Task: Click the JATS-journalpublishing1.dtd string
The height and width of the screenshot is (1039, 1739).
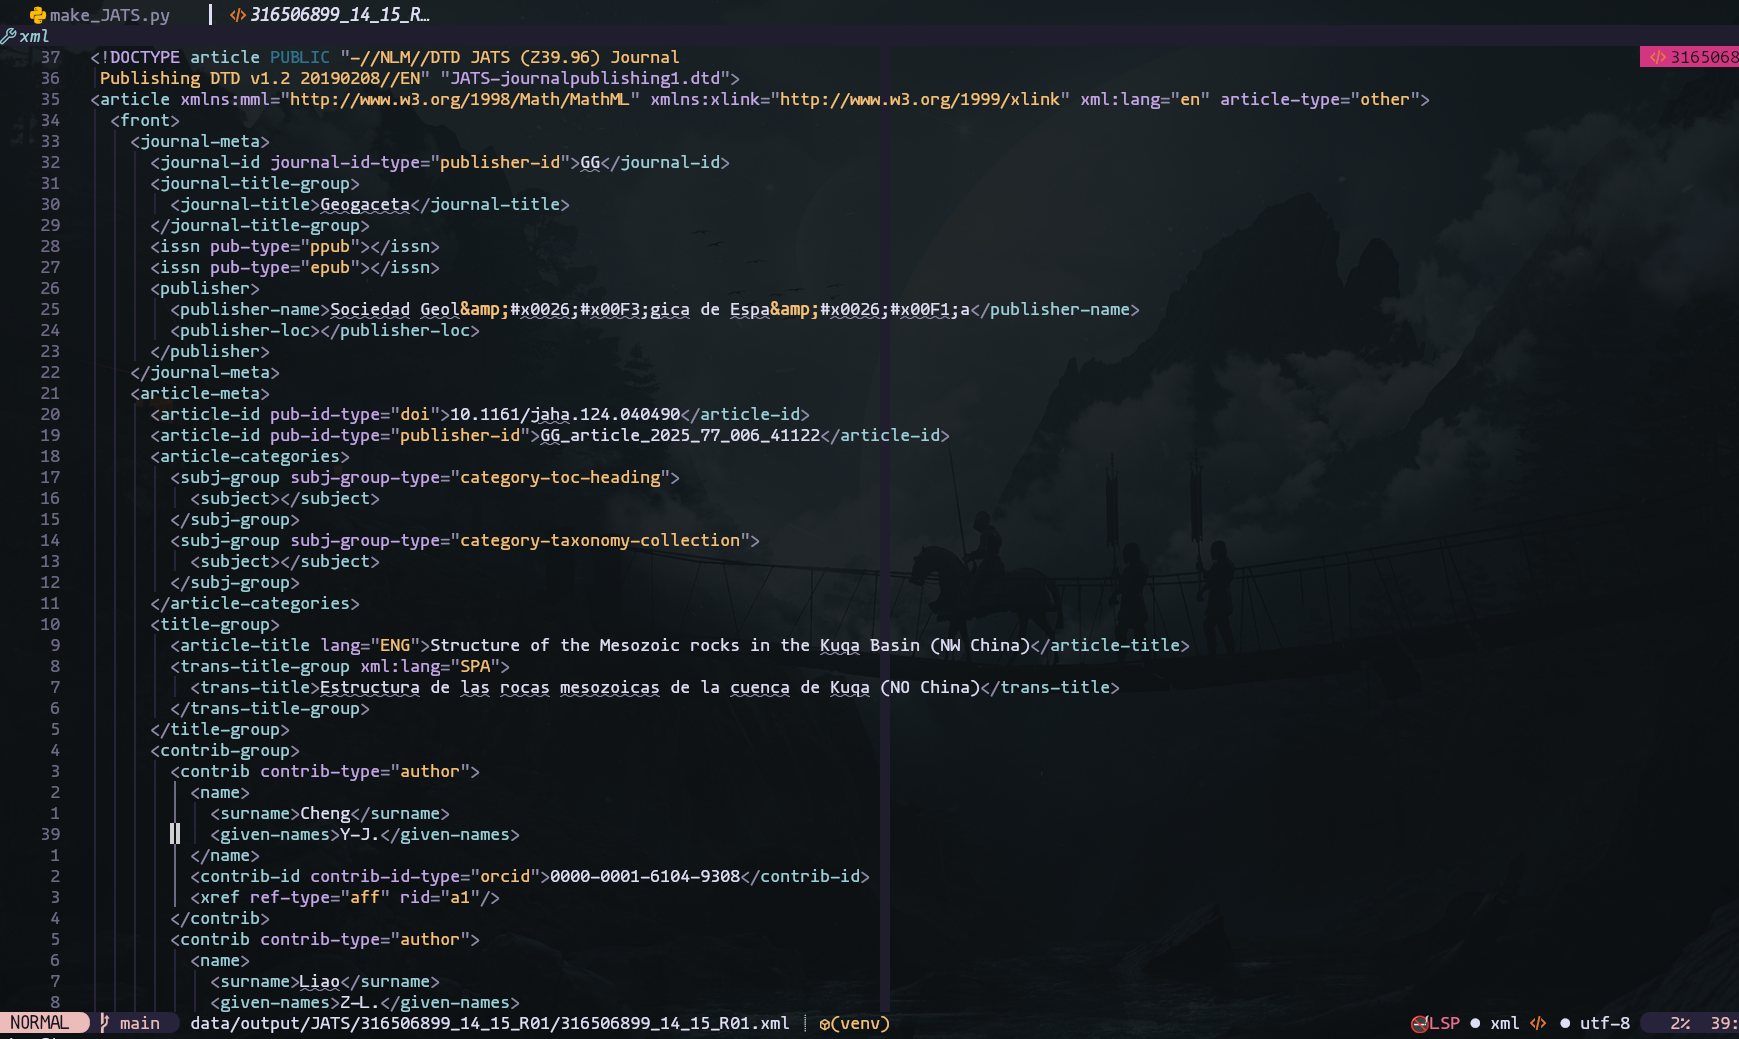Action: point(585,78)
